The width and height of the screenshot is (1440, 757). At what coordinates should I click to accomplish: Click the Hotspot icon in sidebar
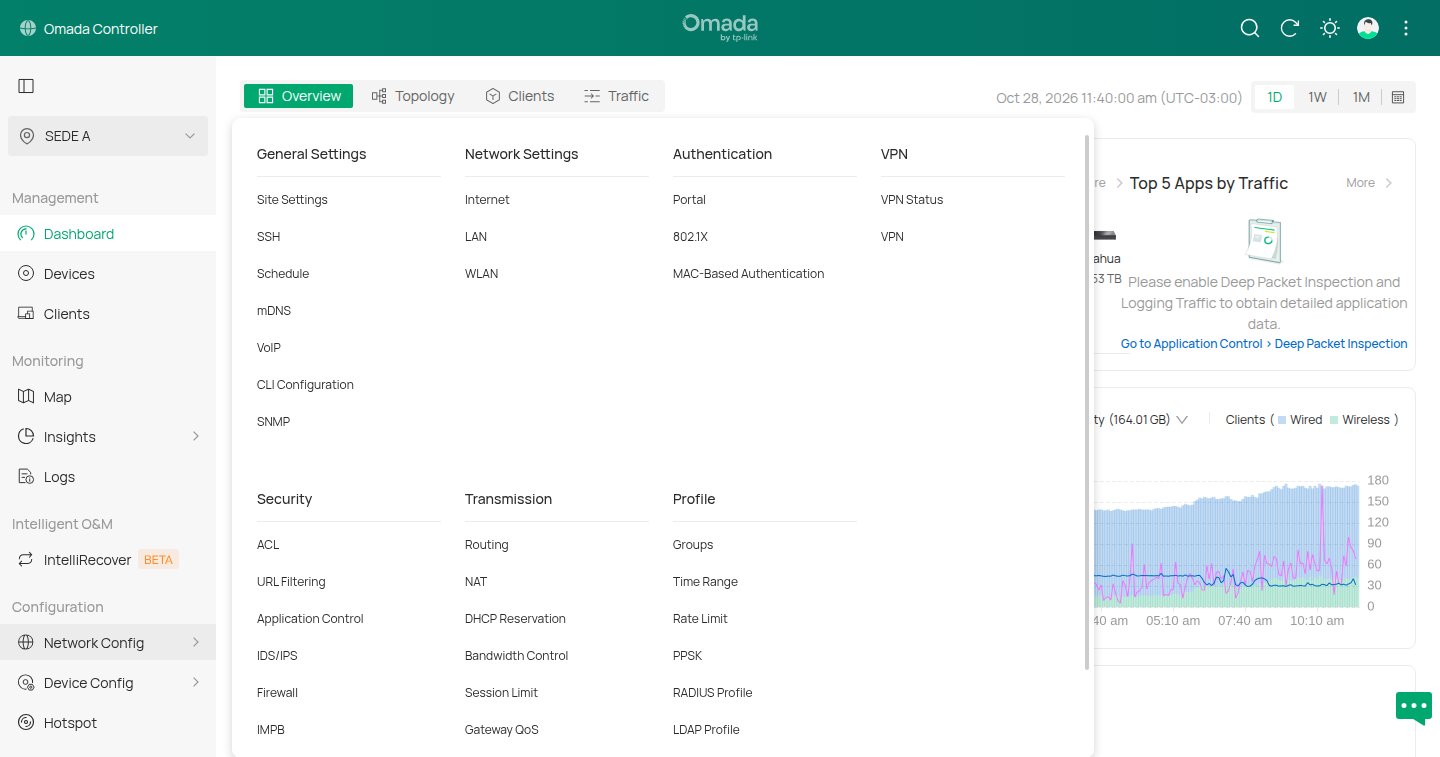26,723
